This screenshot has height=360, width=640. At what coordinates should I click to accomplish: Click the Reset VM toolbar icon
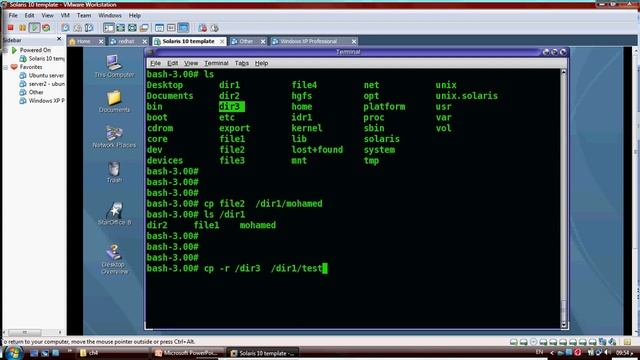pos(46,28)
